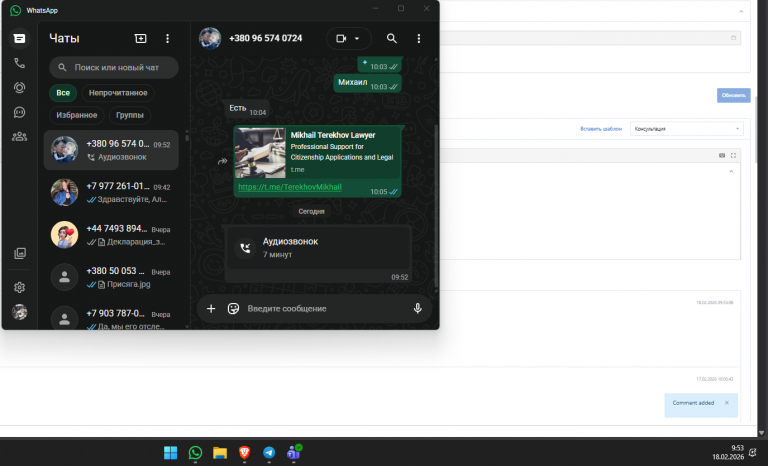Open the Calls section in WhatsApp sidebar

19,63
